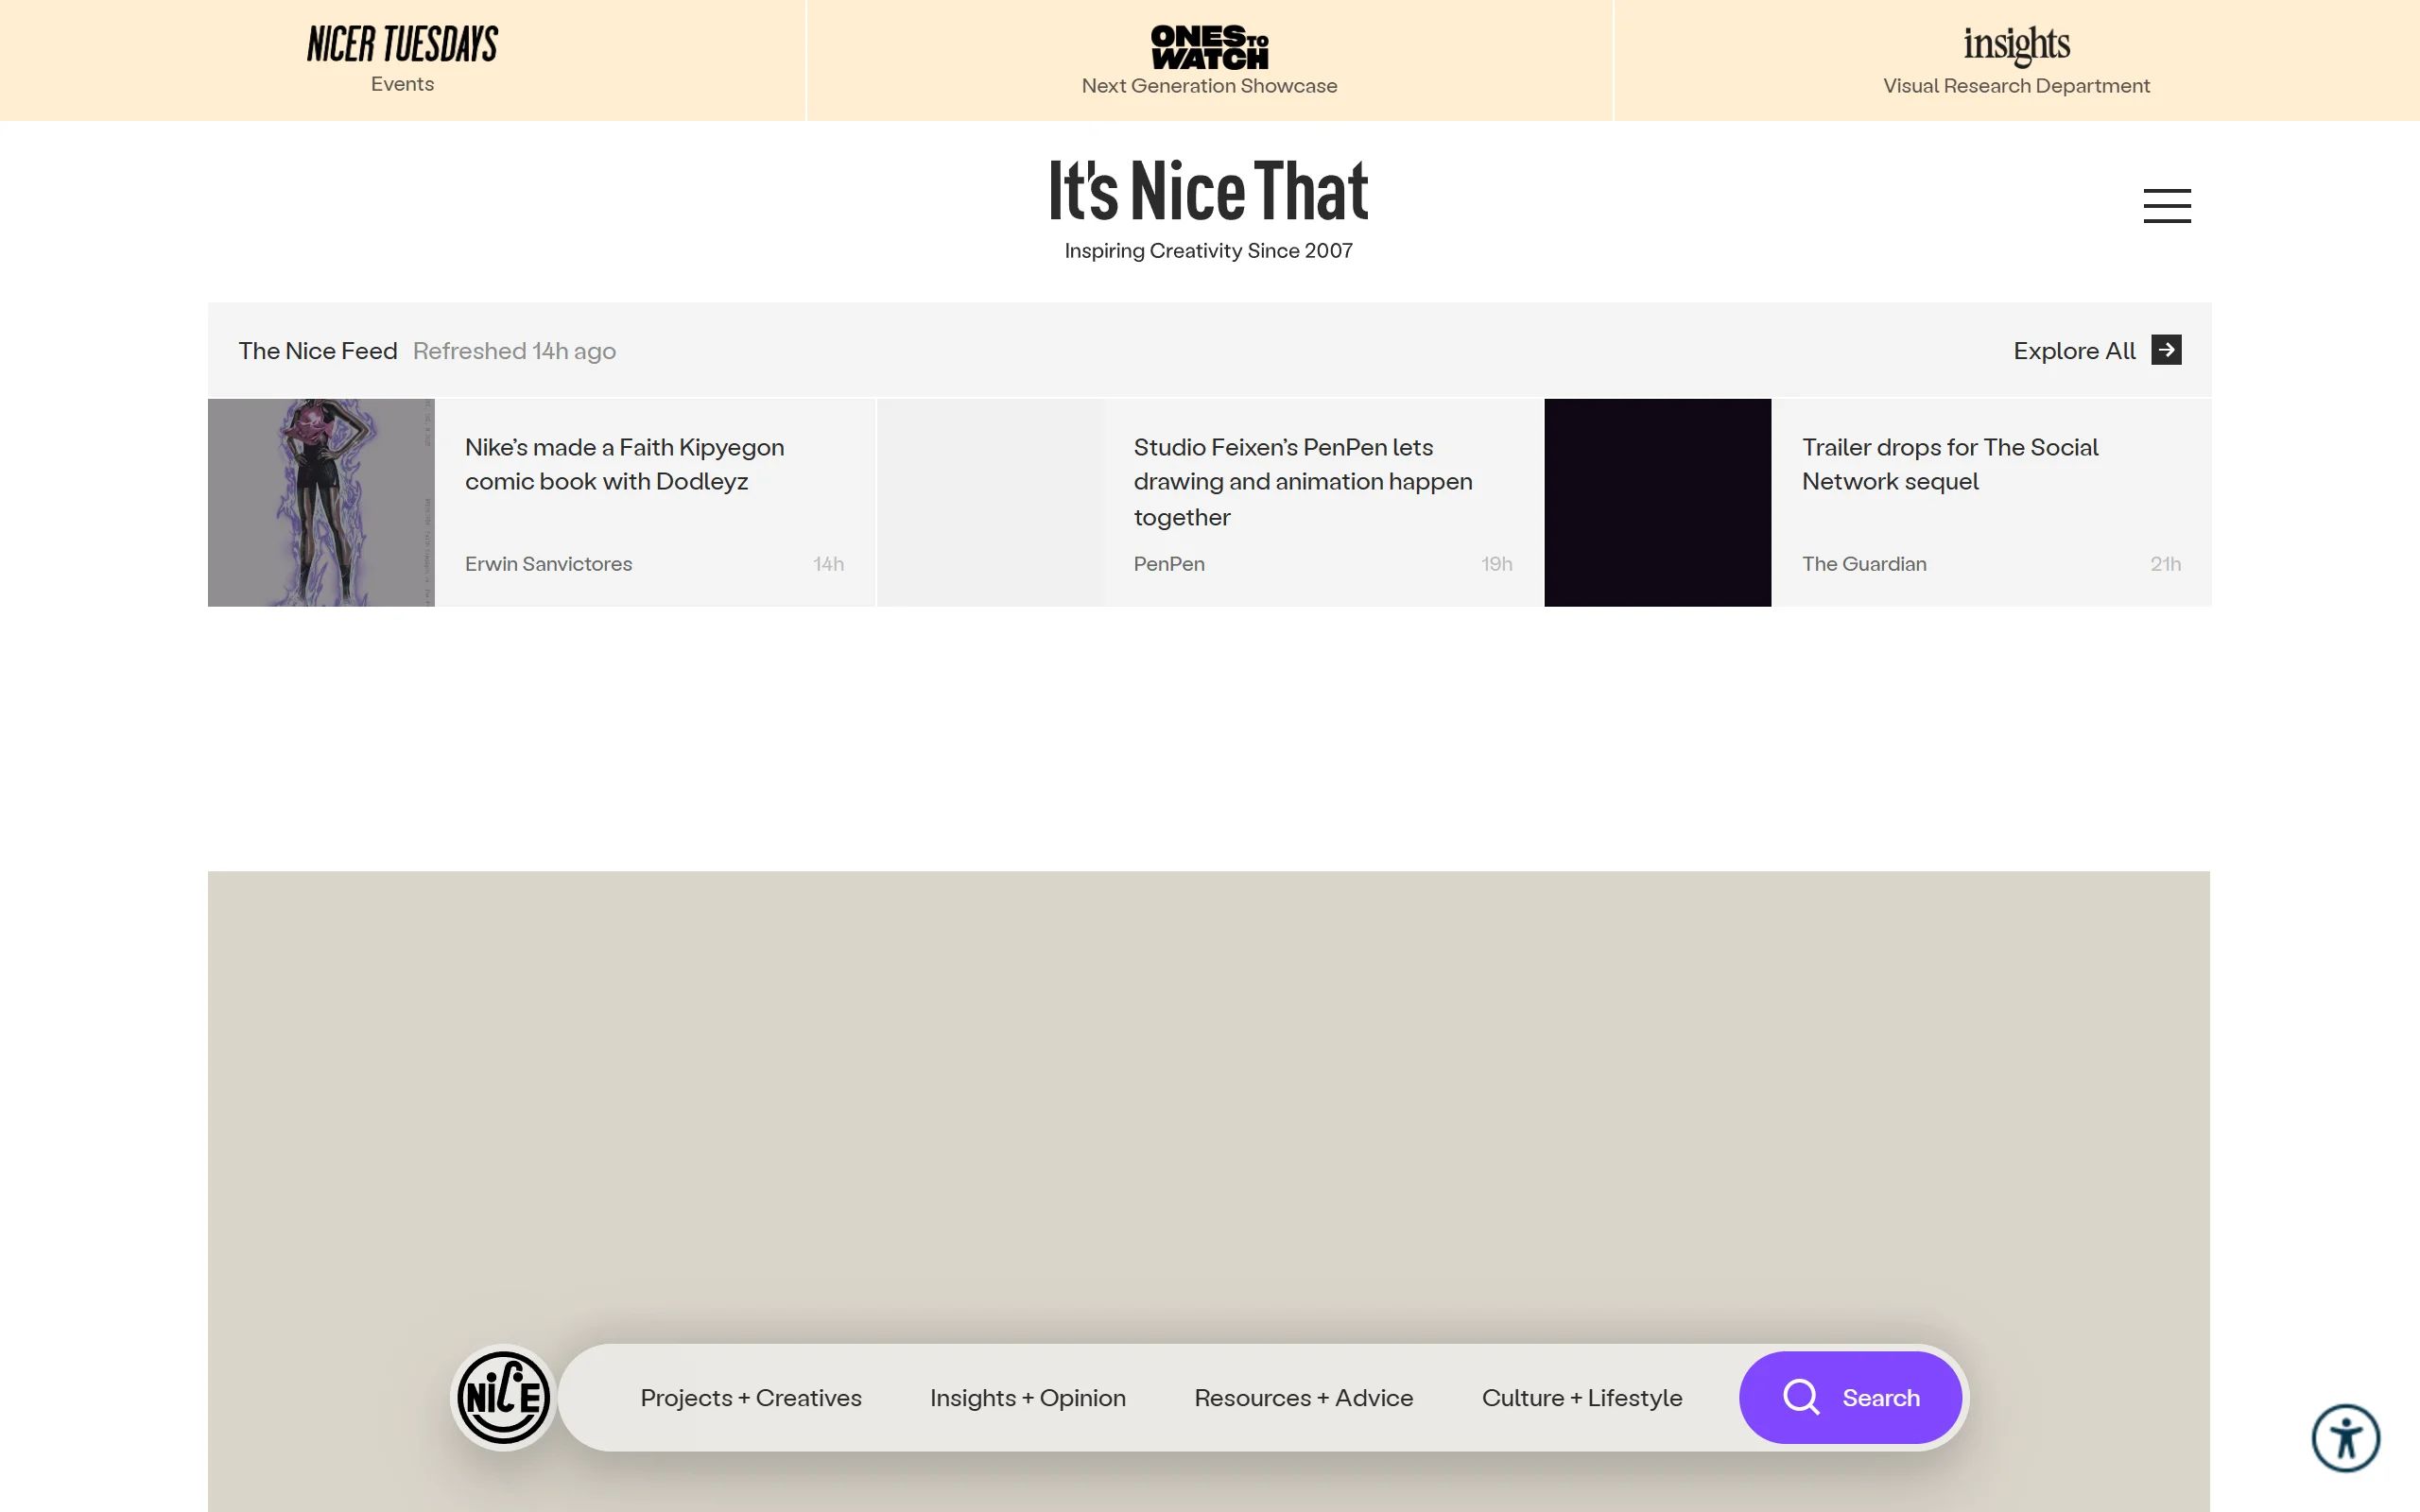Click the Faith Kipyegon comic thumbnail
This screenshot has height=1512, width=2420.
point(321,502)
